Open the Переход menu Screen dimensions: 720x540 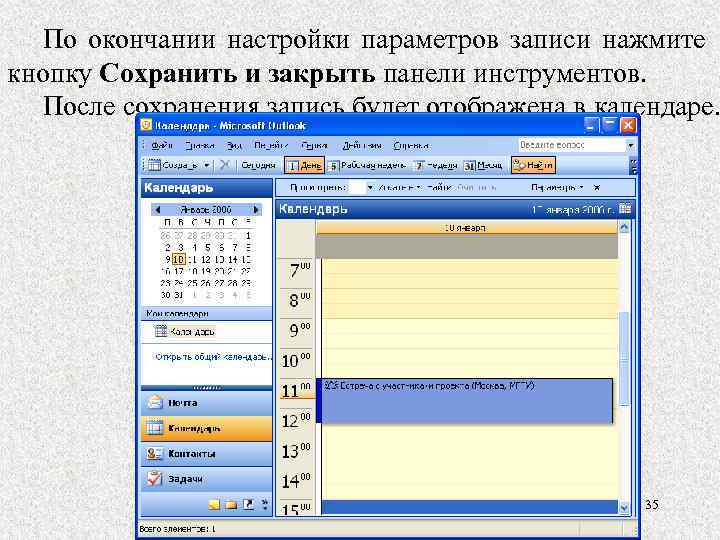[x=271, y=146]
